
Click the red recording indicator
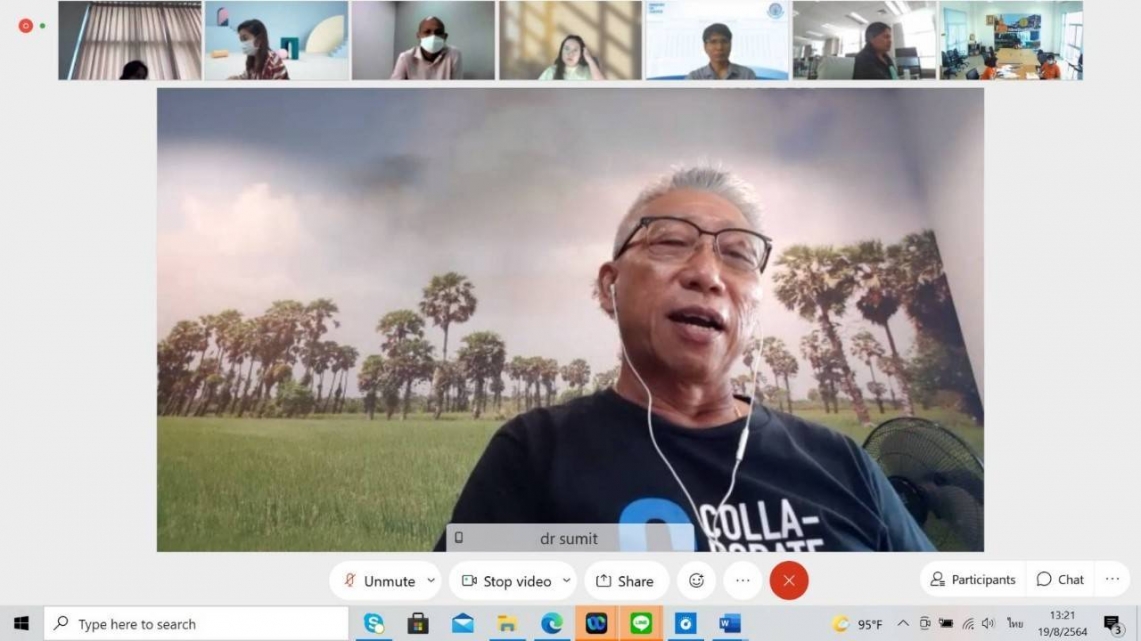[x=25, y=25]
